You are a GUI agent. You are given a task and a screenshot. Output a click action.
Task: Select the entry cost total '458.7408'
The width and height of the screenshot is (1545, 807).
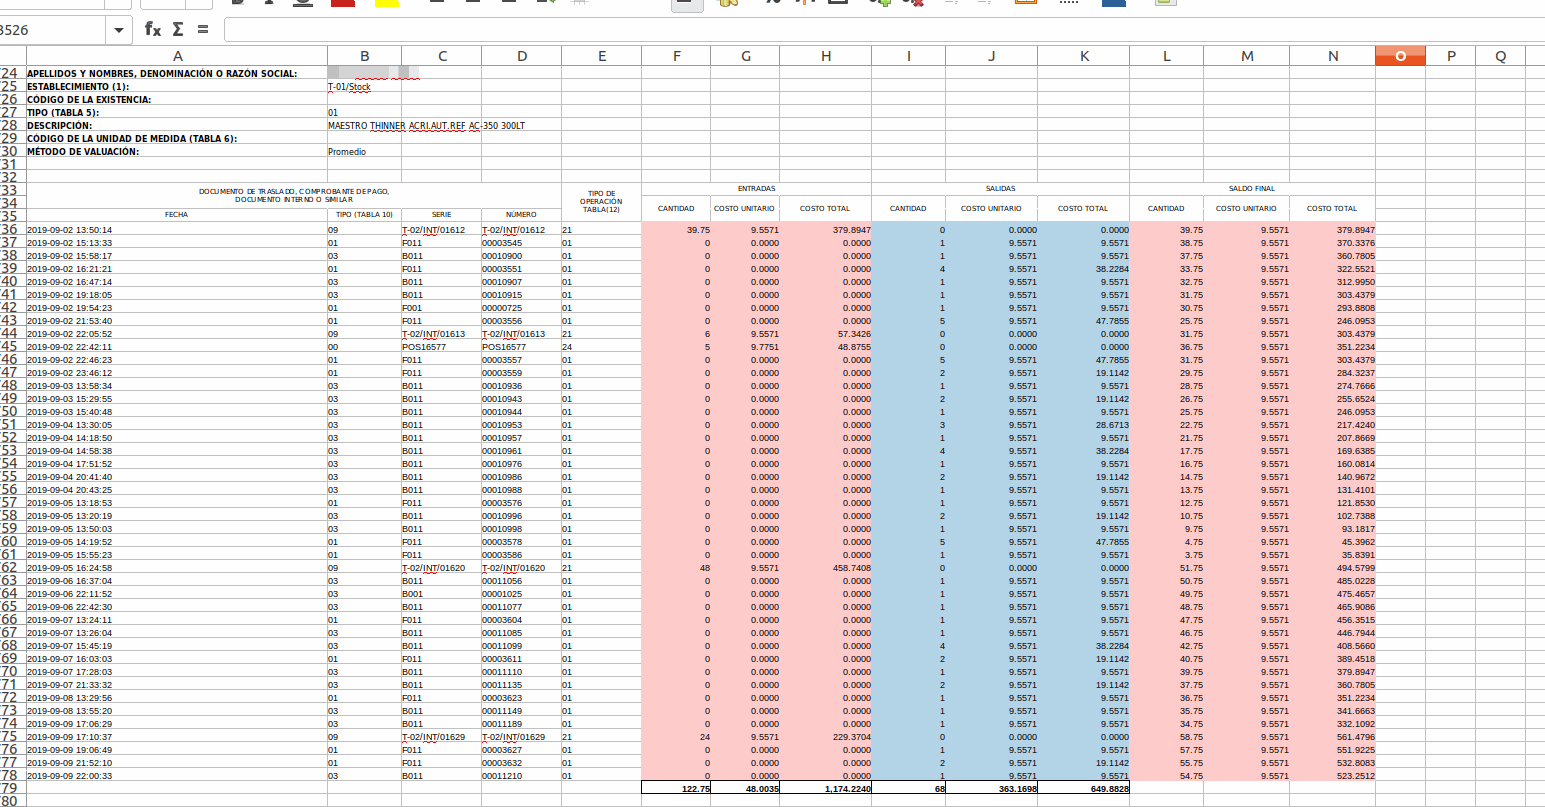(826, 567)
